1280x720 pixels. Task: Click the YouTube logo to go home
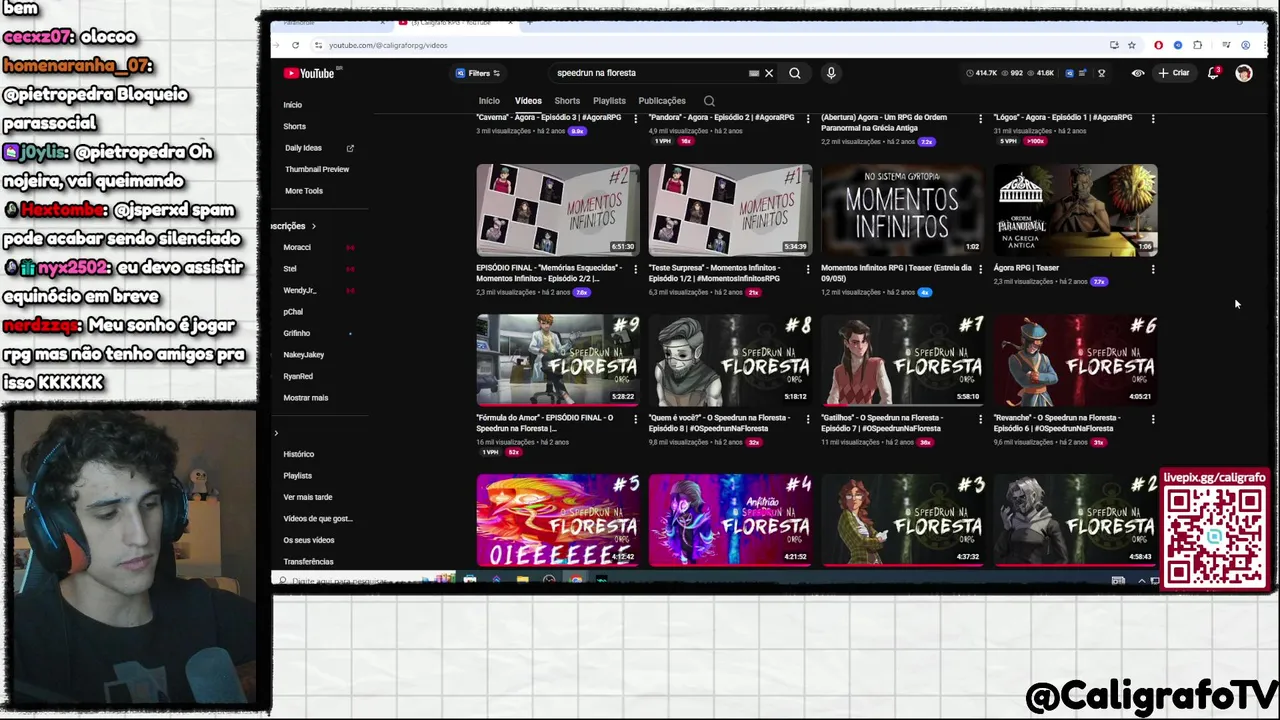[x=309, y=73]
